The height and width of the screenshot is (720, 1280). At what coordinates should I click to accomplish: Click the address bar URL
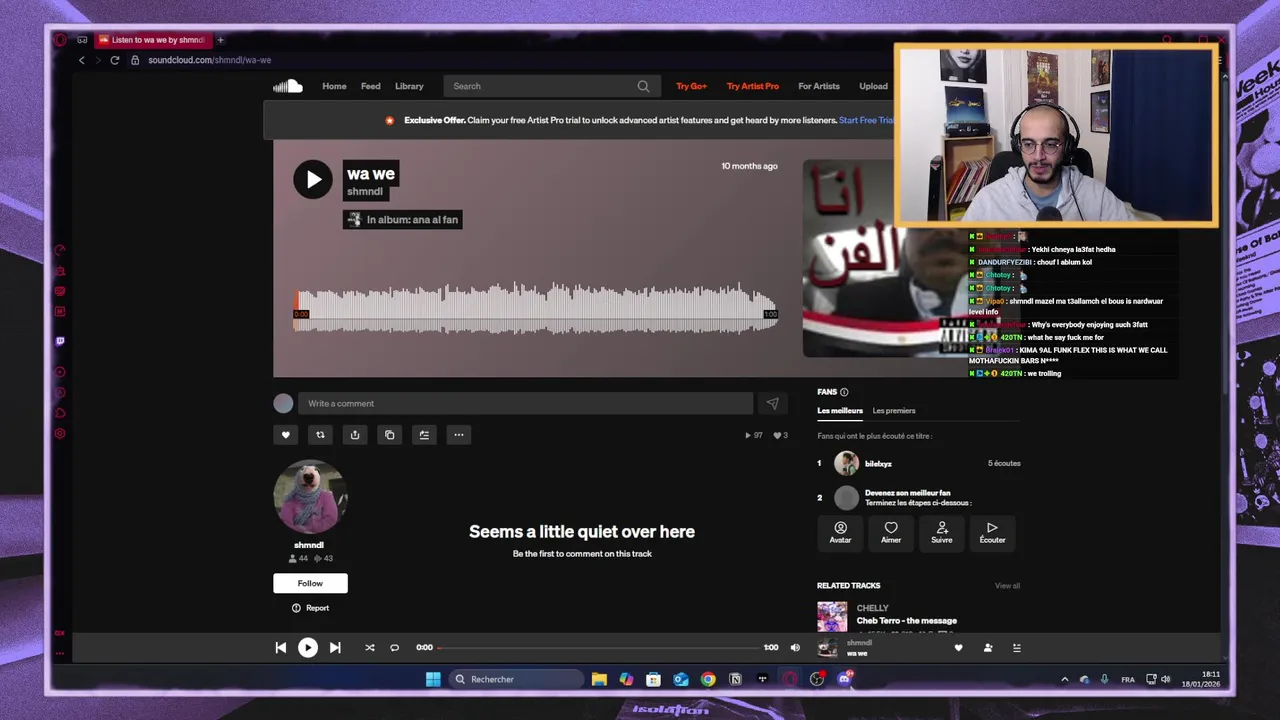pyautogui.click(x=209, y=60)
